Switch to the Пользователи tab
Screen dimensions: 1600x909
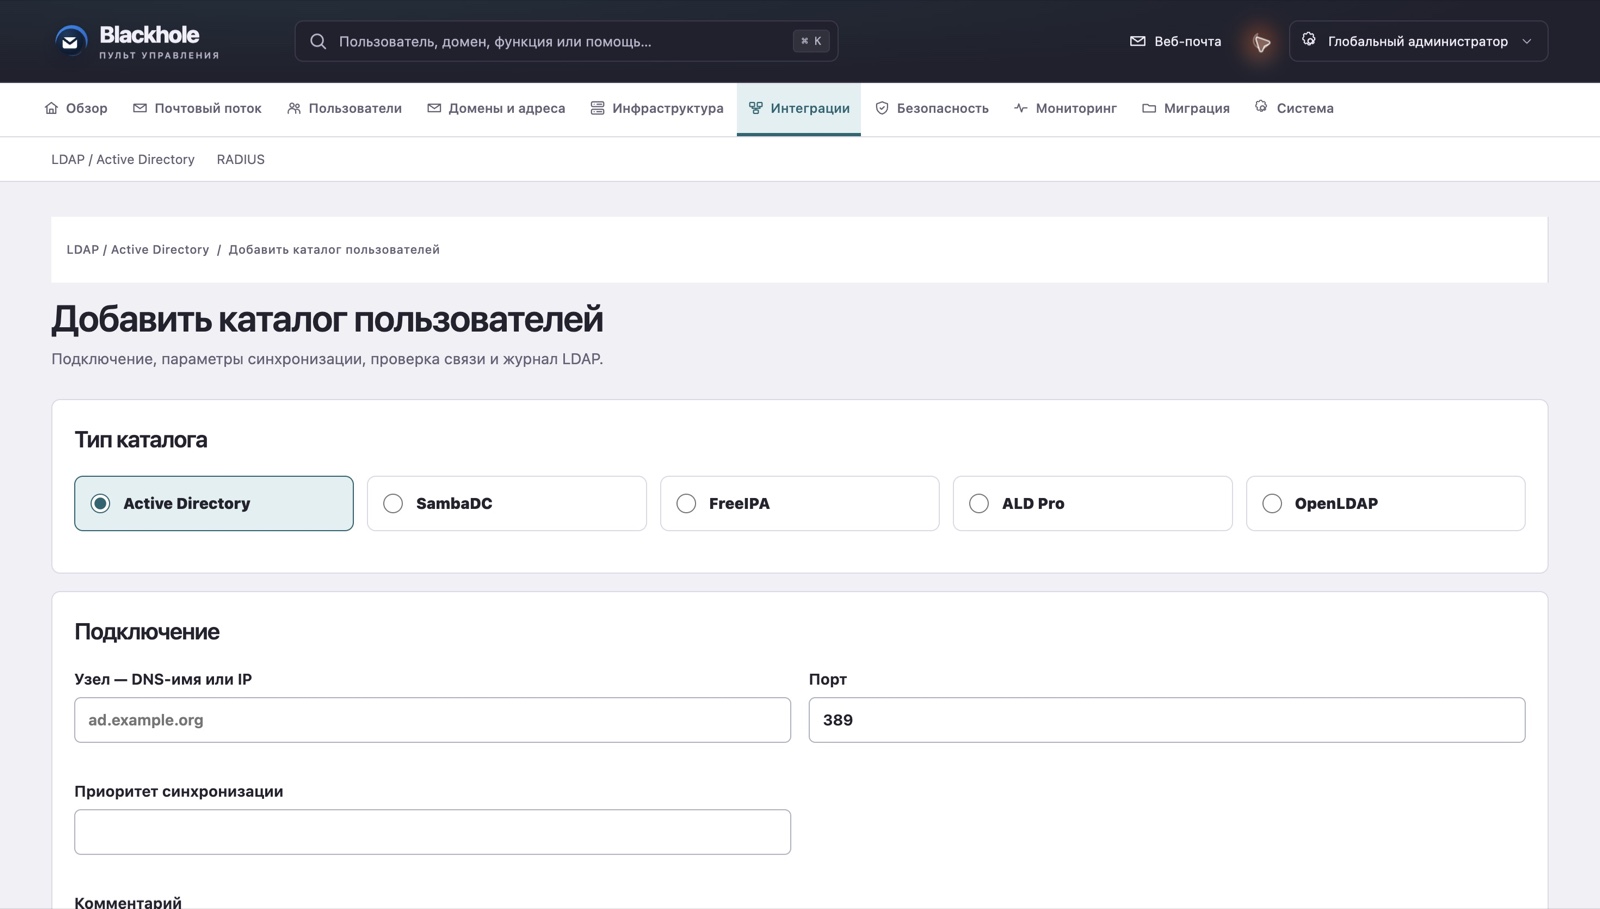344,108
